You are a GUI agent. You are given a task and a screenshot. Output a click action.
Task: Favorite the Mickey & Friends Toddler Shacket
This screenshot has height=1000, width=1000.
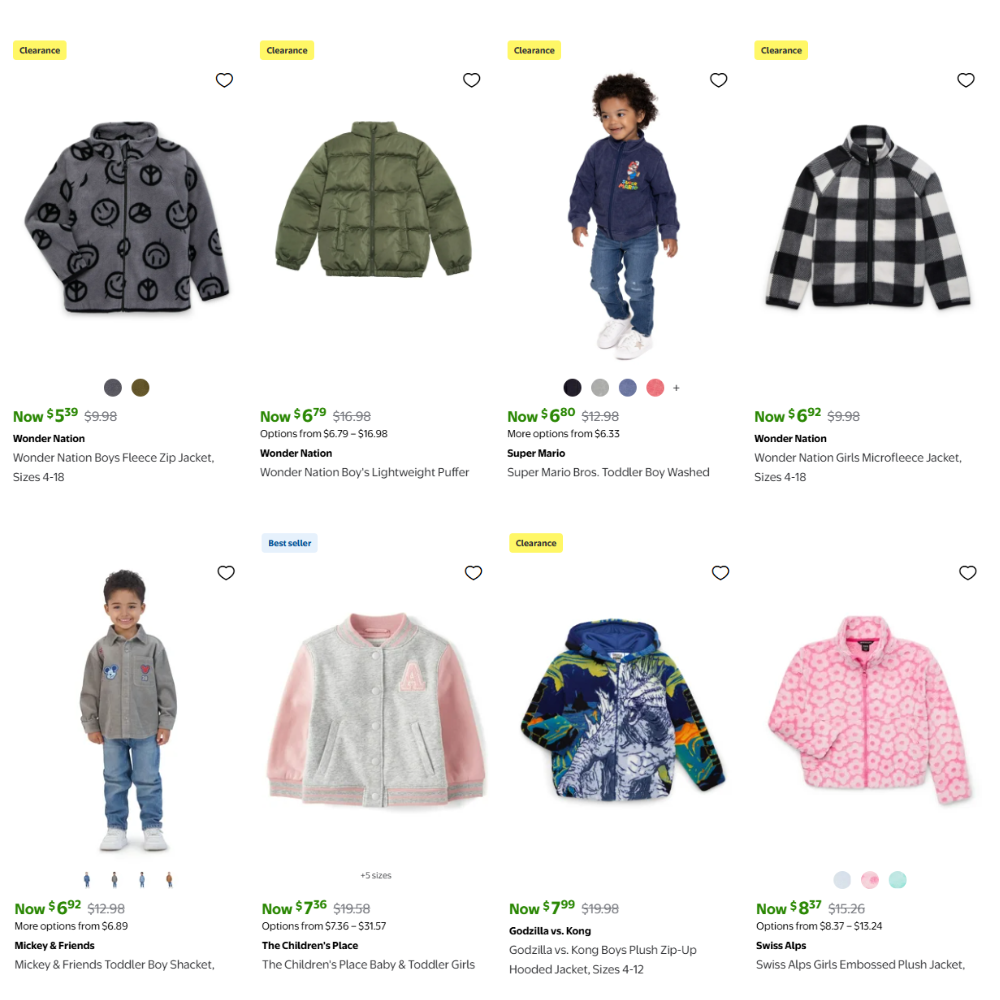[x=226, y=573]
